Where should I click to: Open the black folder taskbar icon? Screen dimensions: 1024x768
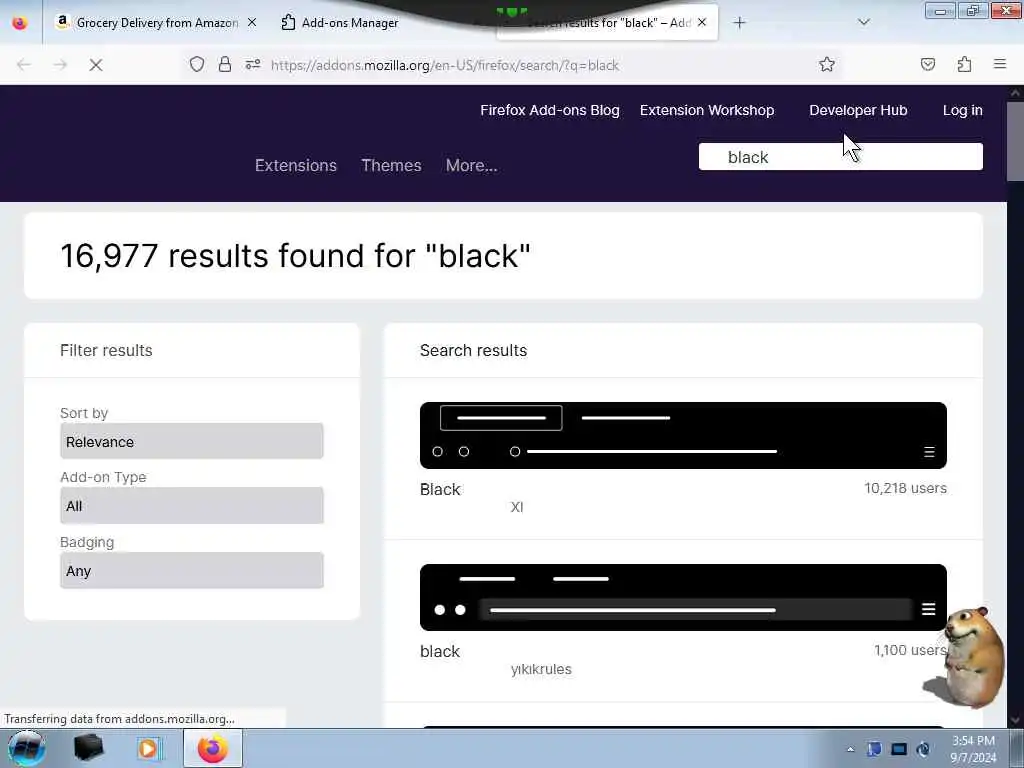pos(88,748)
